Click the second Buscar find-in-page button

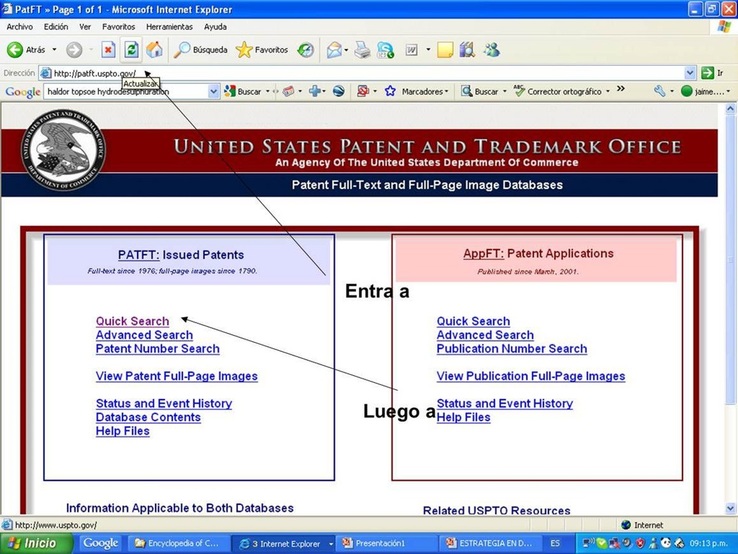click(480, 91)
